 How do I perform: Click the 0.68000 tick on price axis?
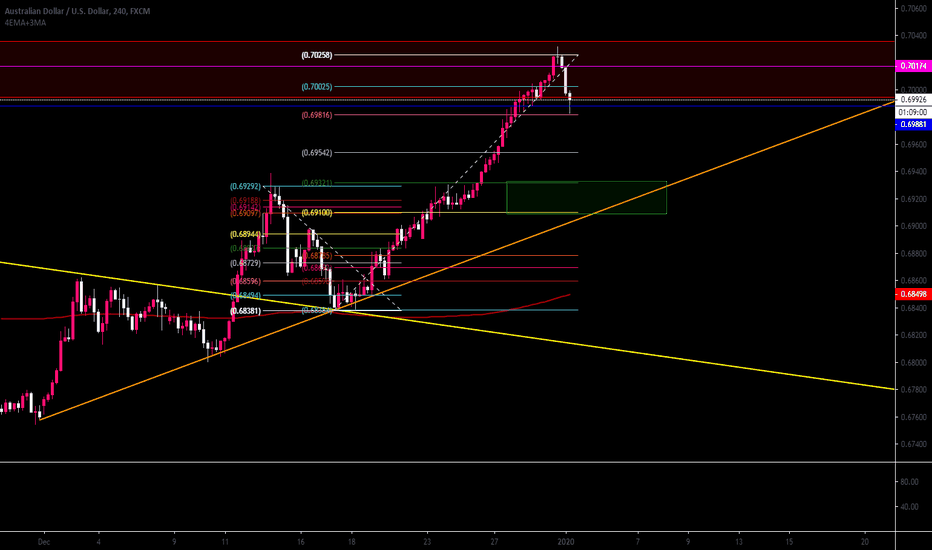point(915,363)
